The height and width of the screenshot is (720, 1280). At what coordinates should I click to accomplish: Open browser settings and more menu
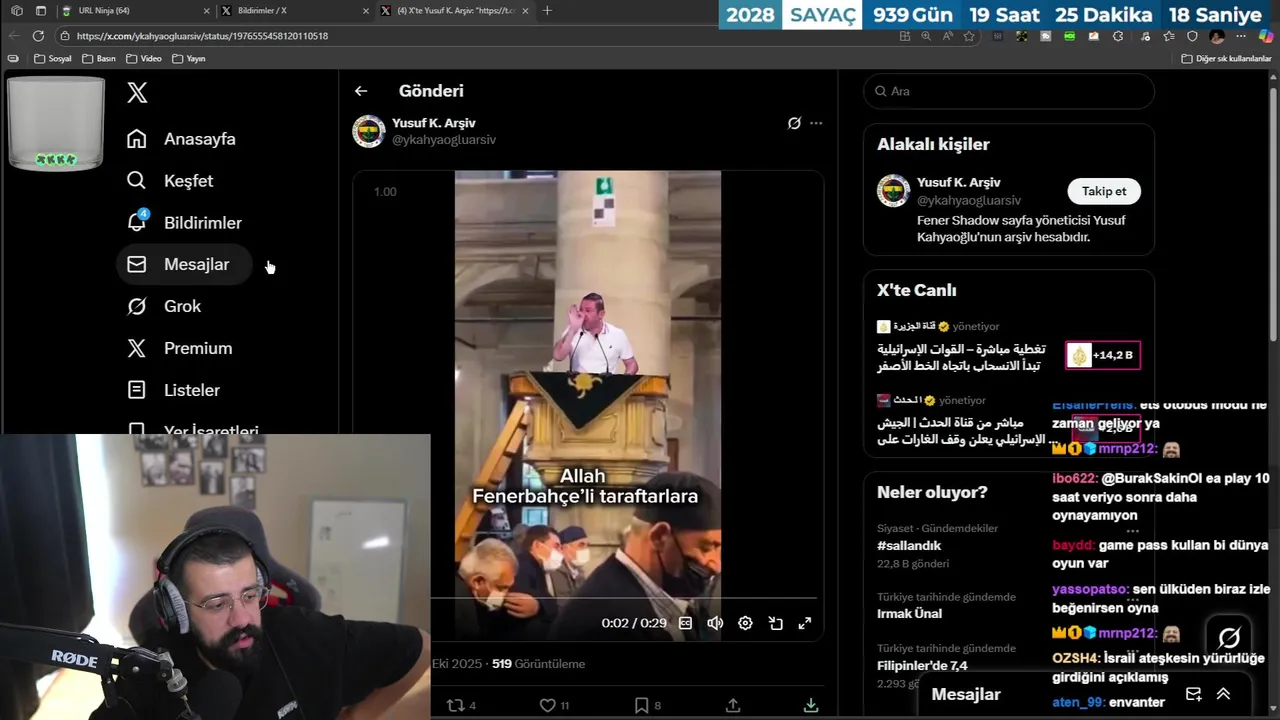coord(1243,36)
